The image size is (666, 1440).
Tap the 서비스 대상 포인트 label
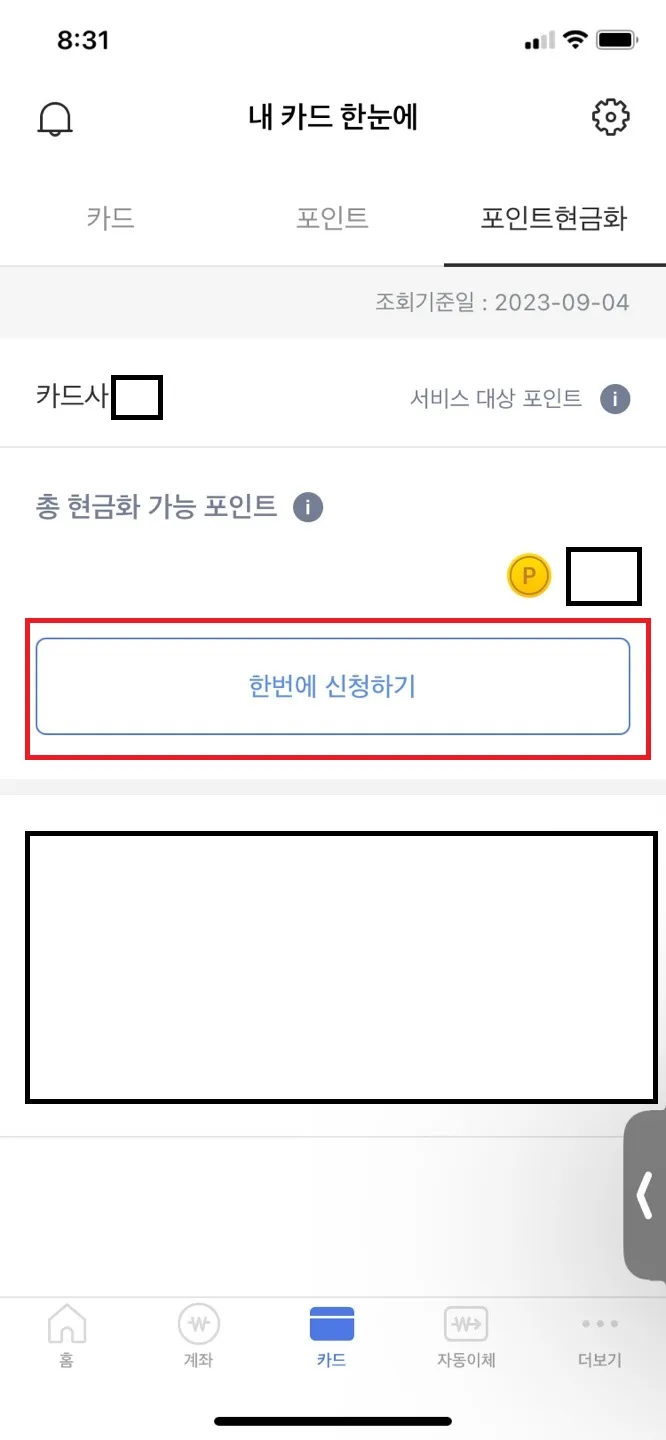point(496,398)
